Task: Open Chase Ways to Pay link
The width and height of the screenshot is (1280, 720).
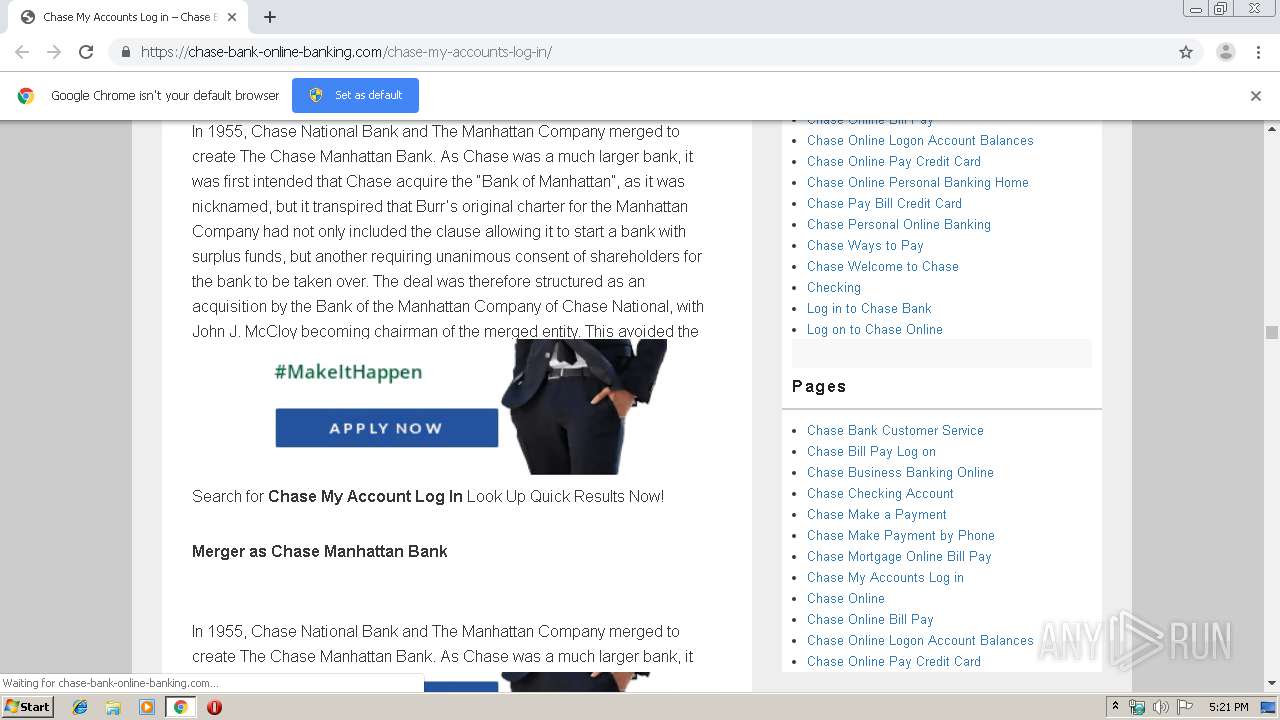Action: [865, 245]
